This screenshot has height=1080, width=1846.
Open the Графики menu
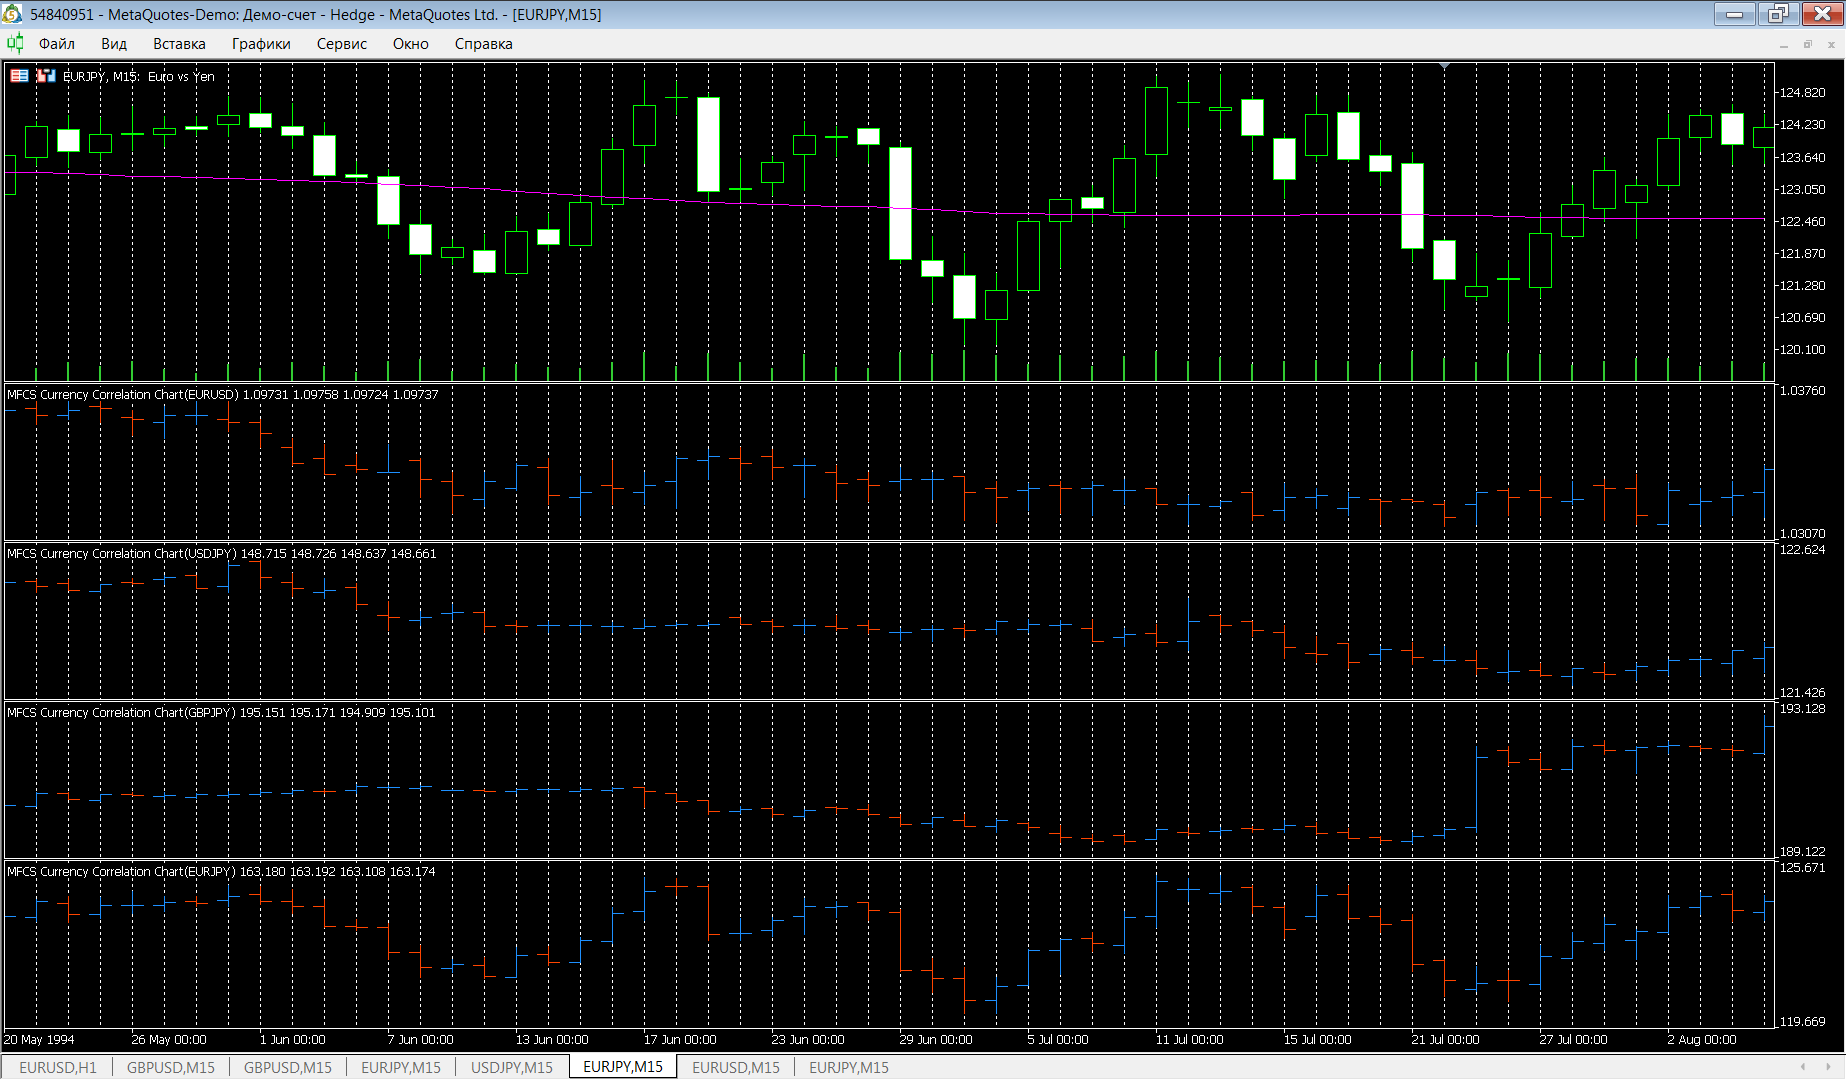point(261,44)
